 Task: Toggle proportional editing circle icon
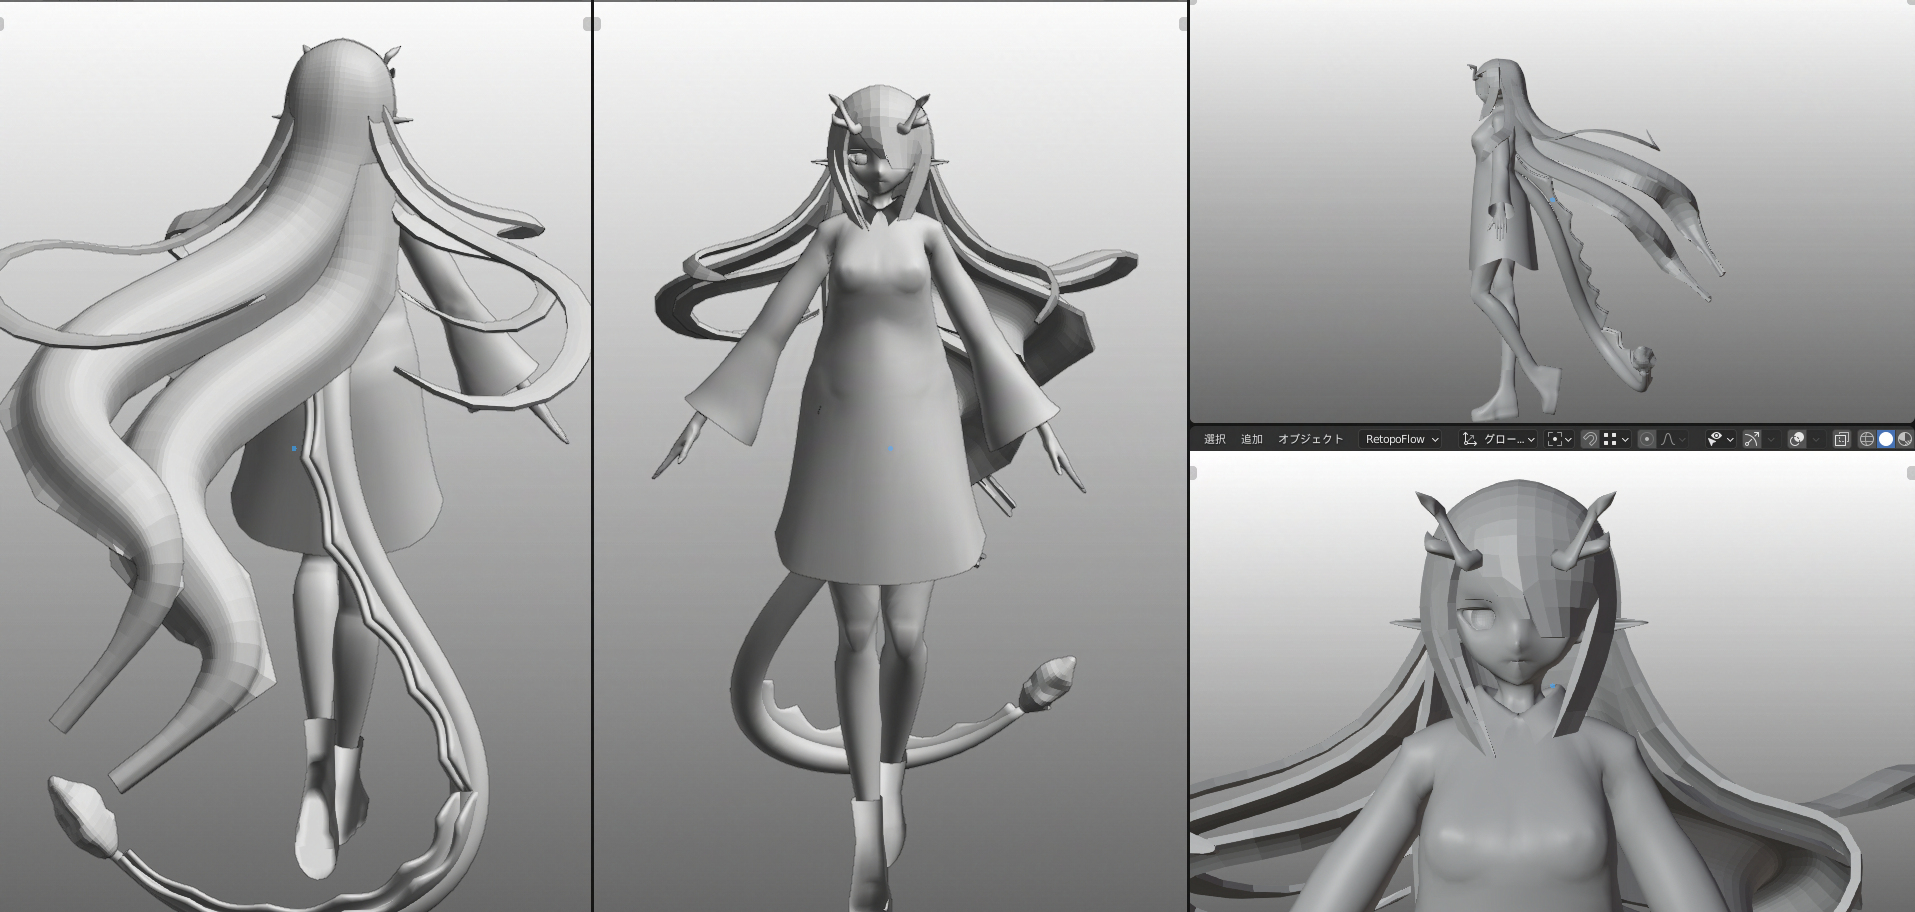coord(1646,439)
